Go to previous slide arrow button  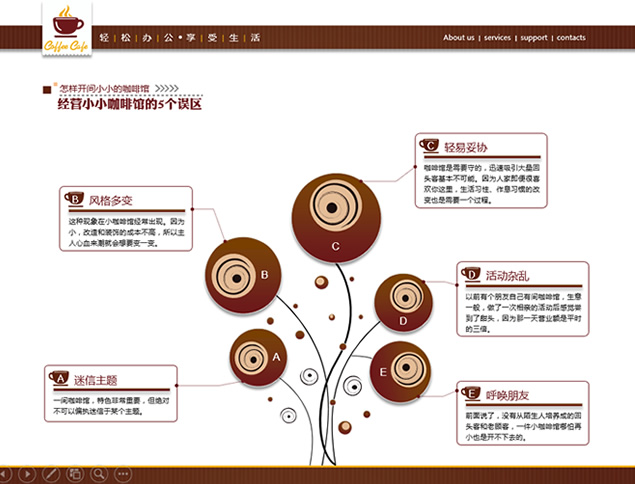tap(4, 474)
